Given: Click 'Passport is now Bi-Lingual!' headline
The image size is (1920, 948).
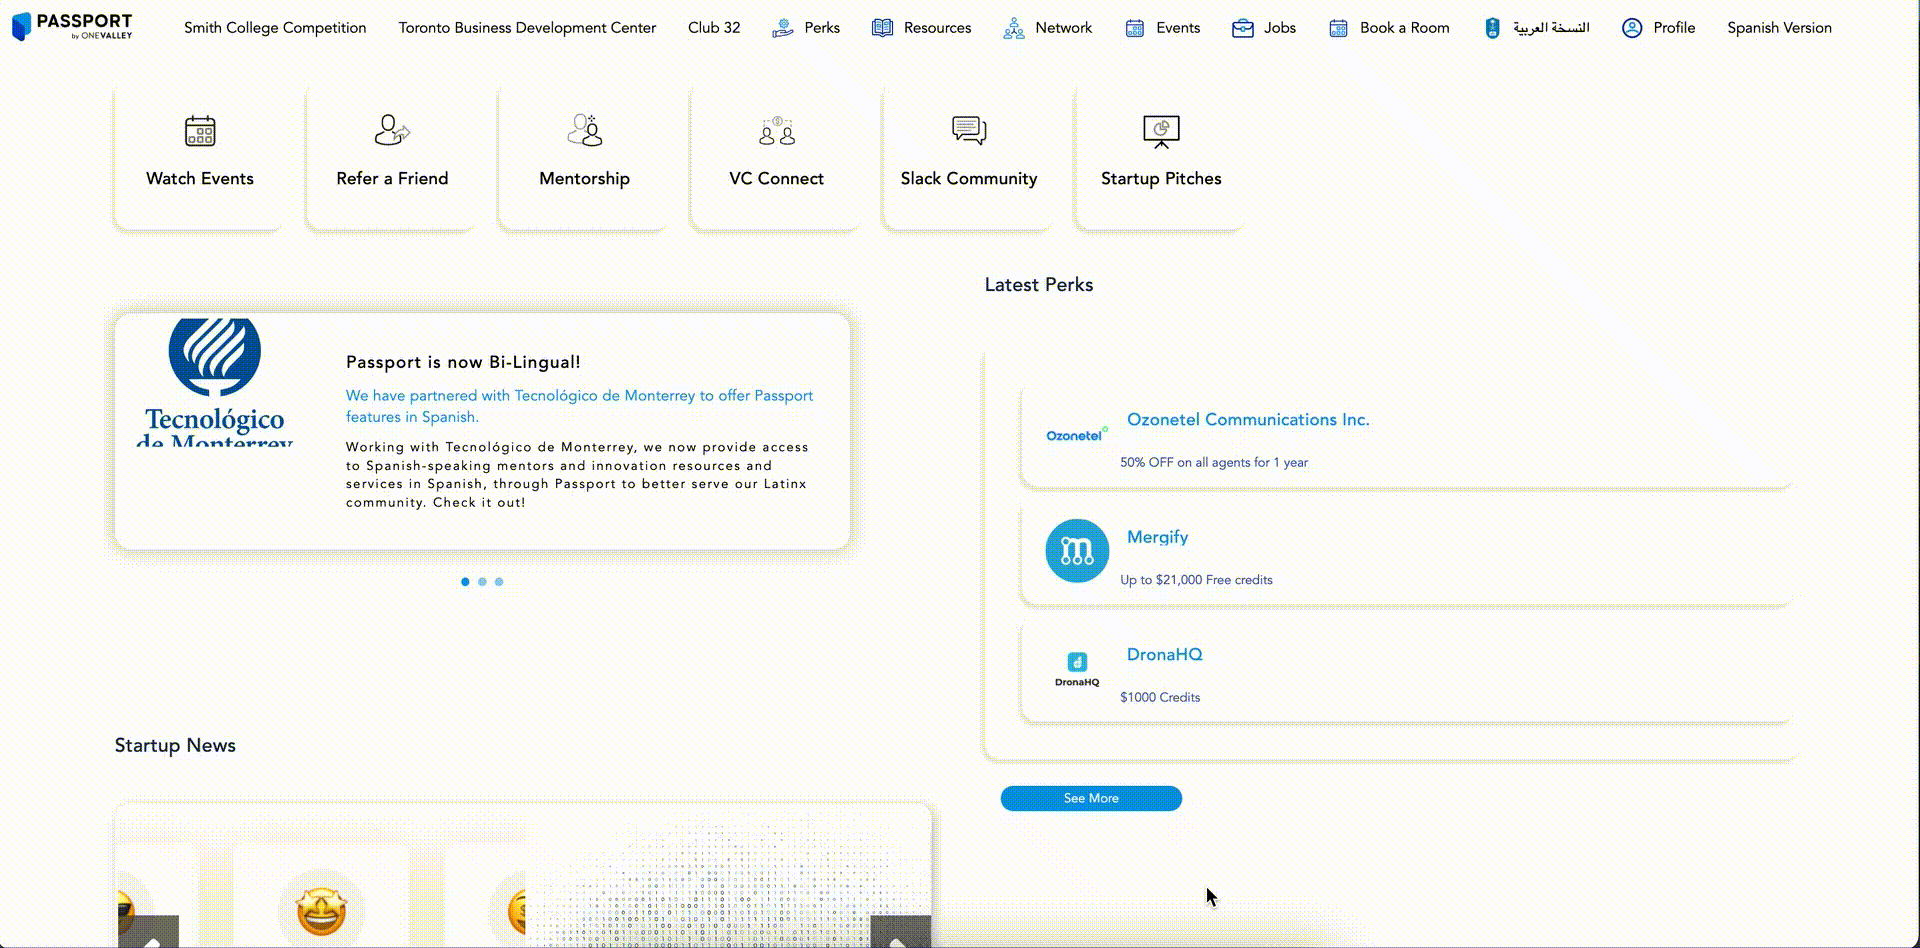Looking at the screenshot, I should coord(463,362).
